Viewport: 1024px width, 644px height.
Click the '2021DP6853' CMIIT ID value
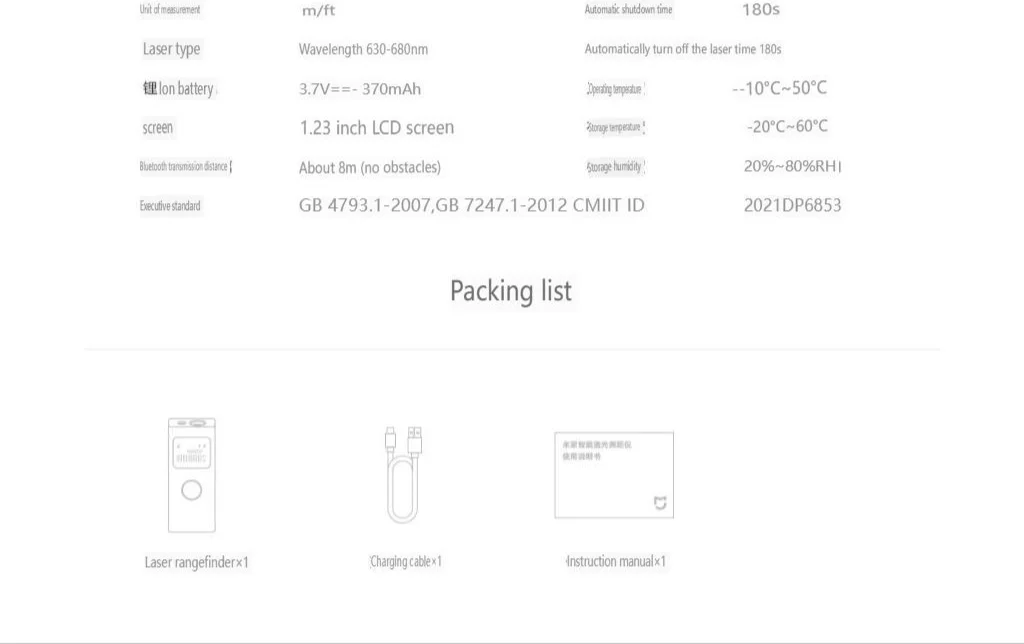pyautogui.click(x=792, y=205)
